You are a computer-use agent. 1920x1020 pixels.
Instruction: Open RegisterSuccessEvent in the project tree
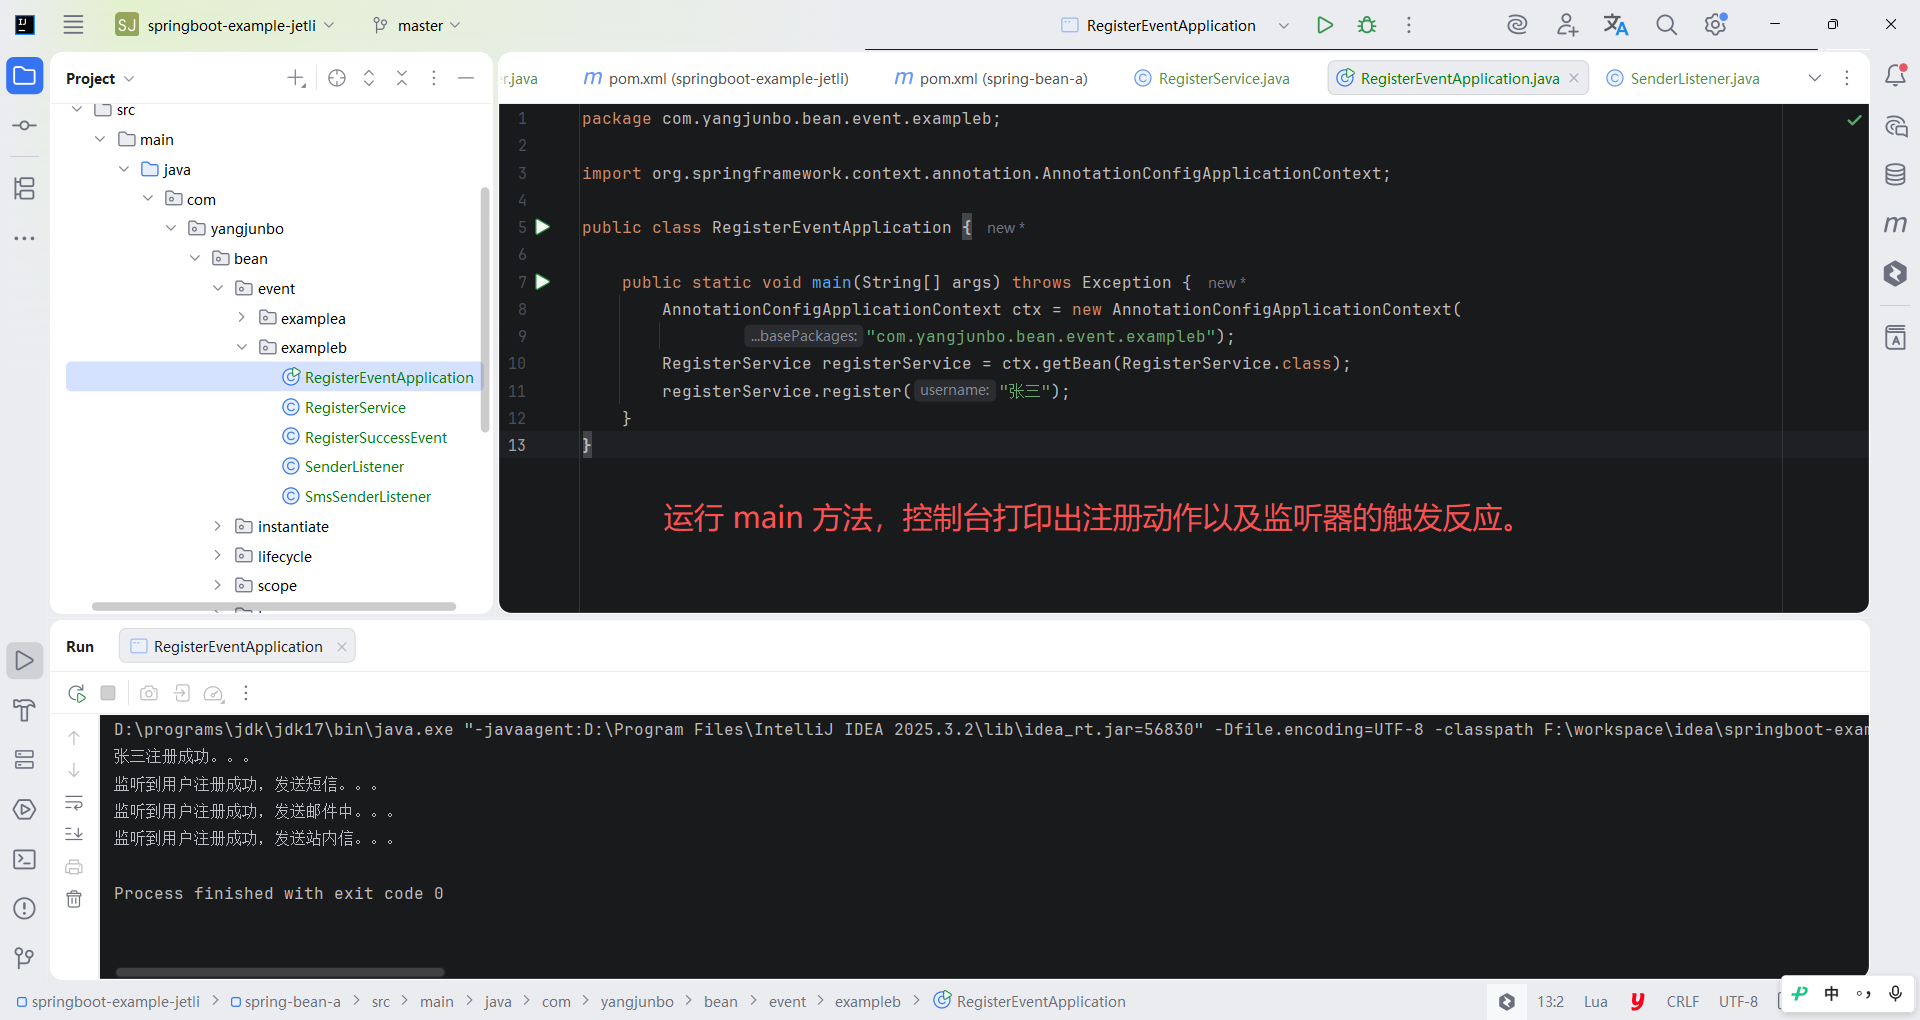coord(376,437)
